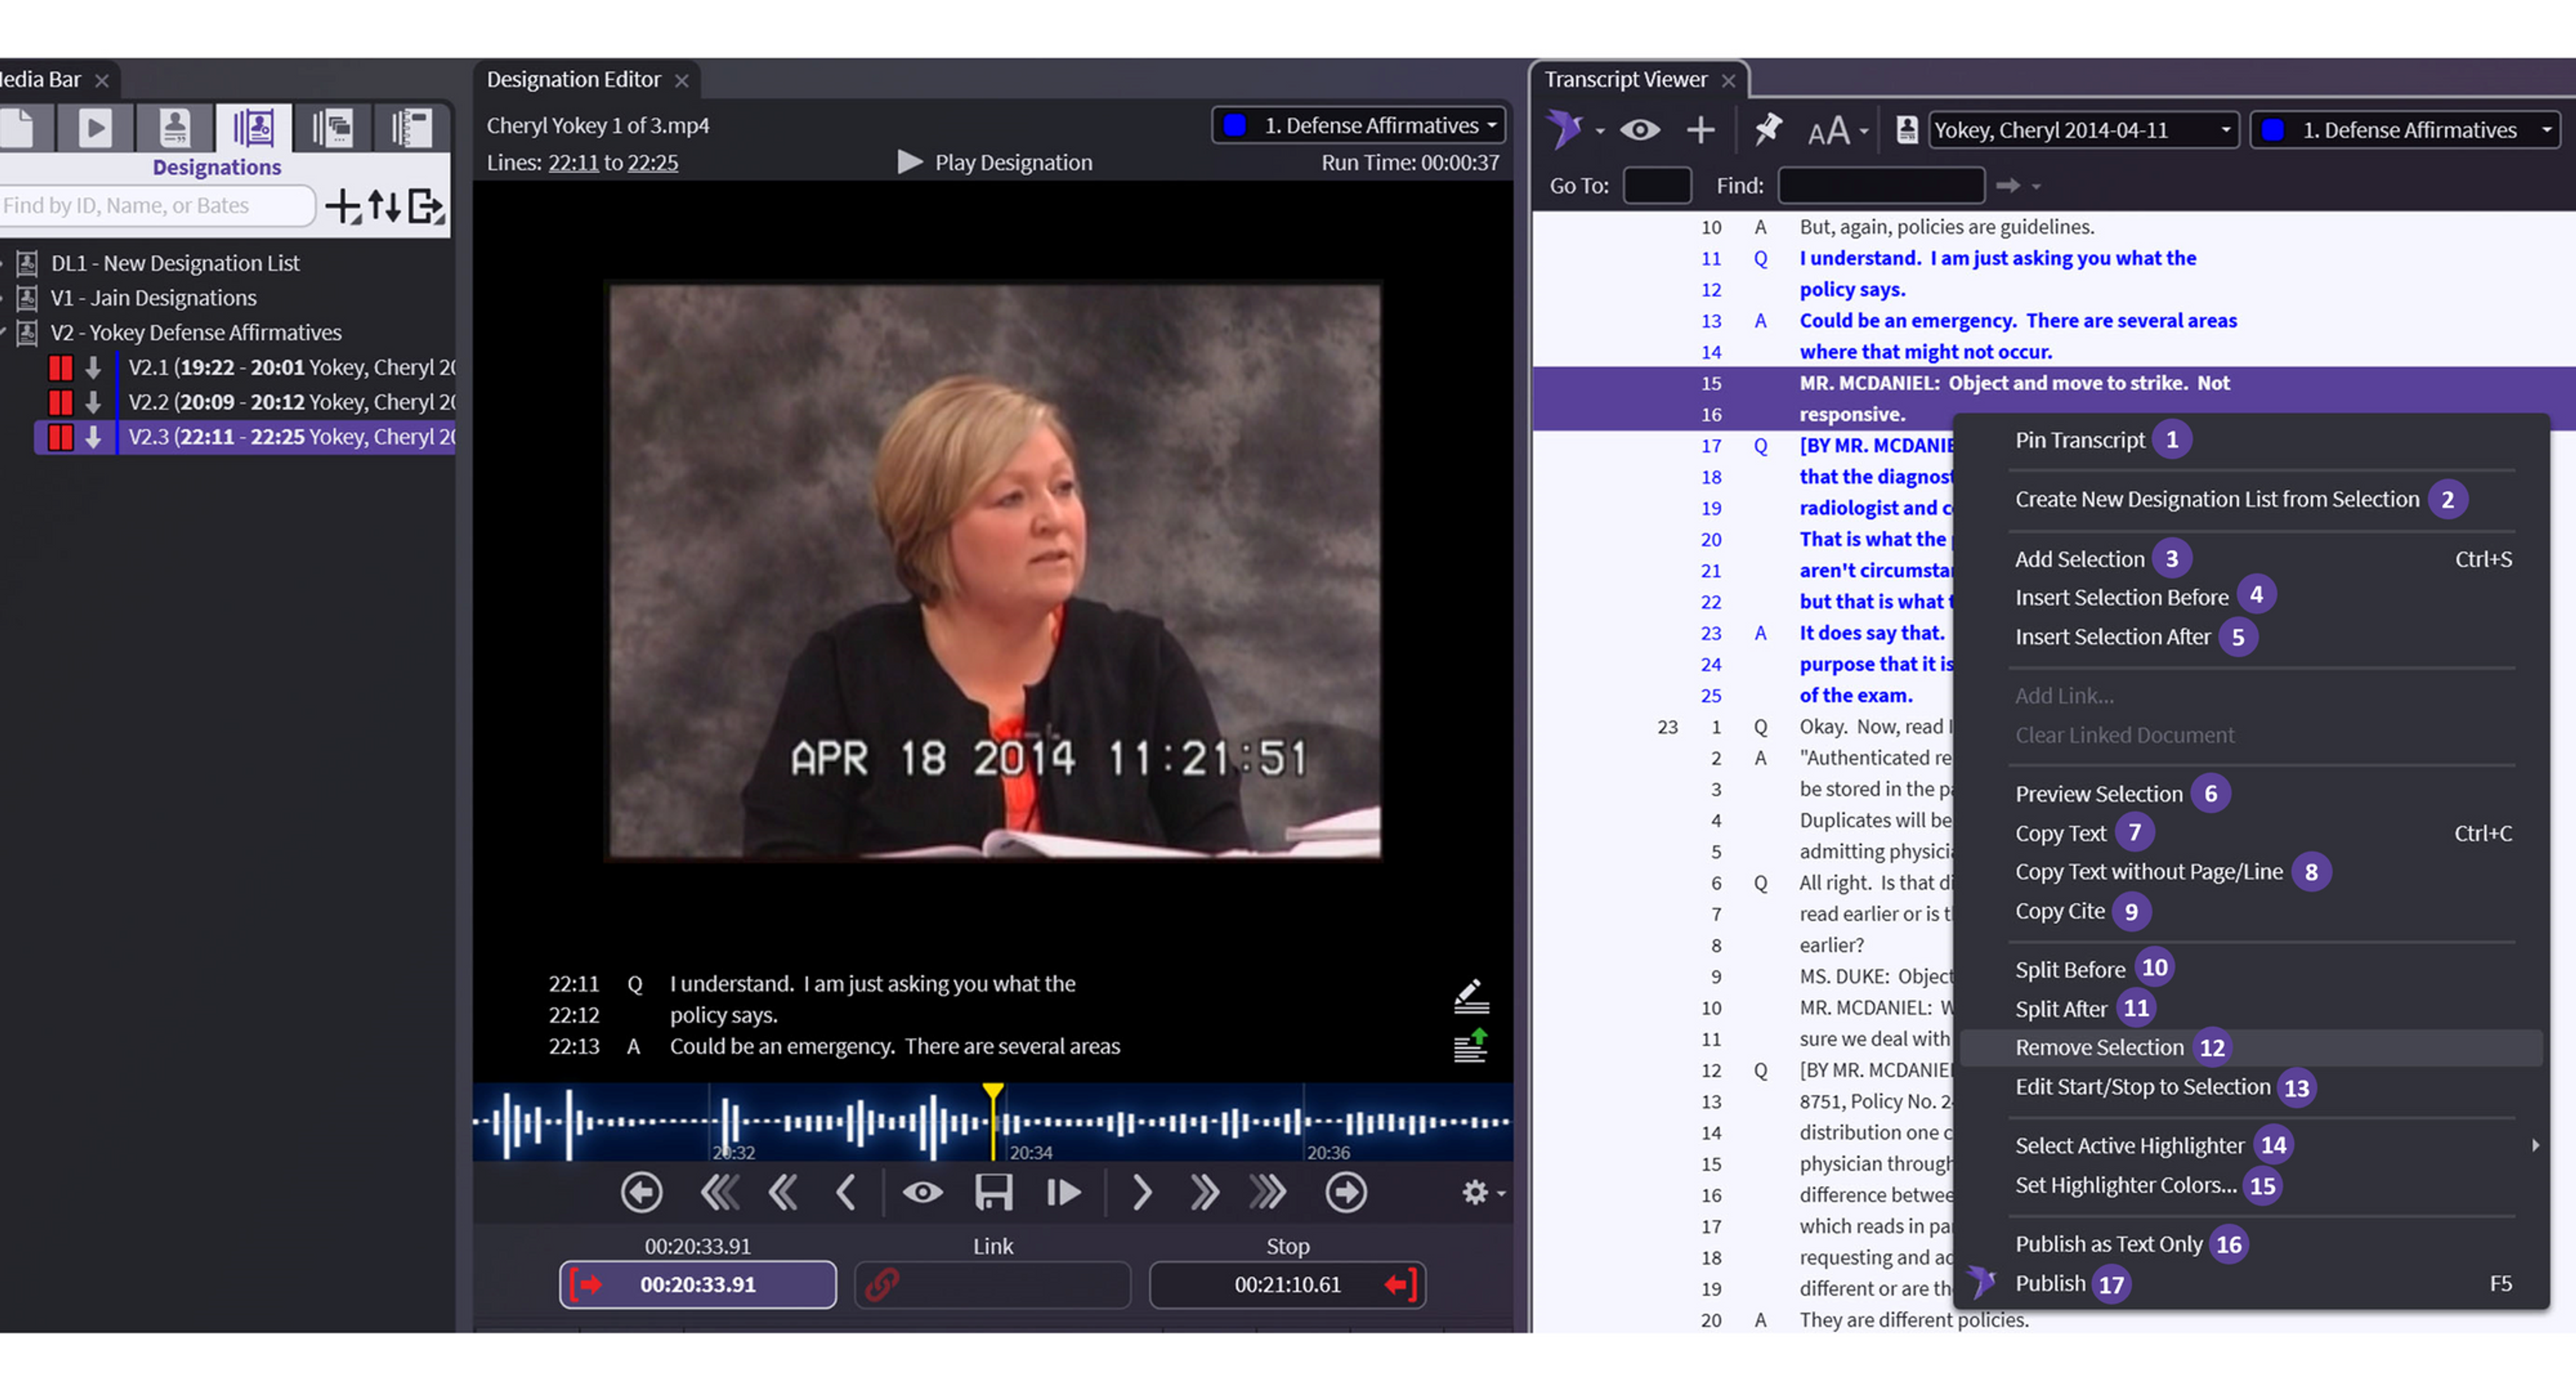Click the 22:25 line link
The image size is (2576, 1396).
pyautogui.click(x=652, y=162)
